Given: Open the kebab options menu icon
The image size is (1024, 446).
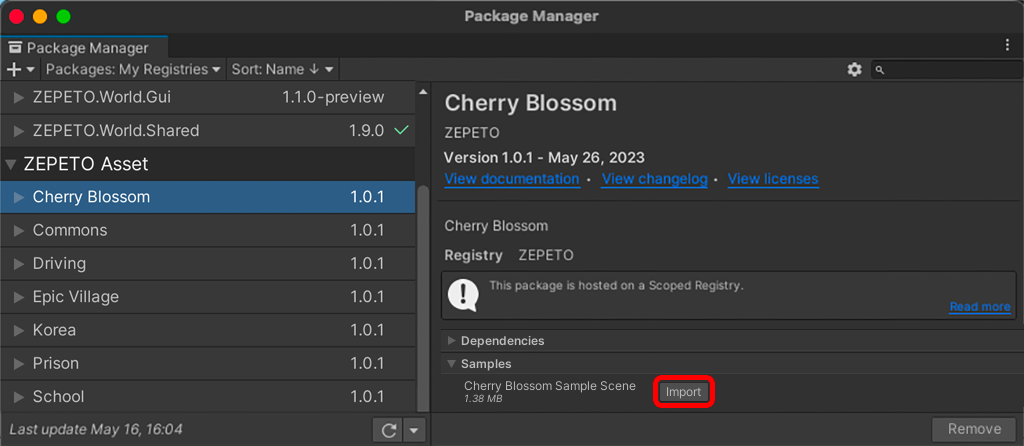Looking at the screenshot, I should (x=1007, y=45).
